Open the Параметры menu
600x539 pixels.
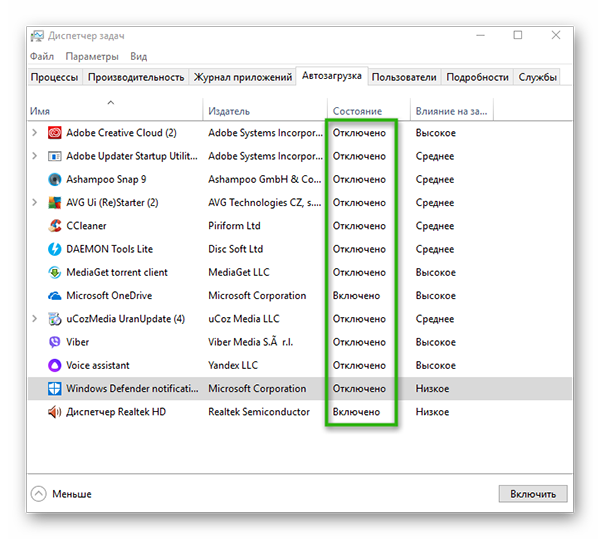coord(93,57)
